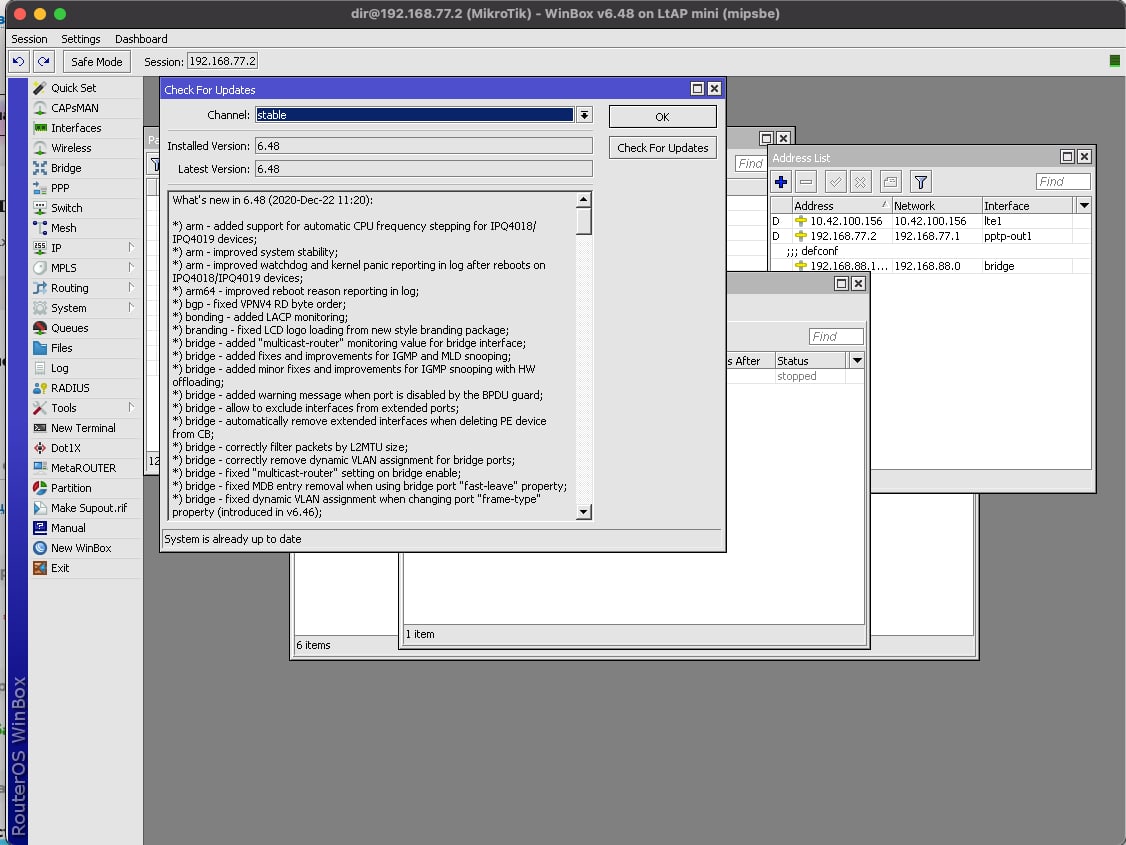
Task: Open columns dropdown next to Status header
Action: point(857,361)
